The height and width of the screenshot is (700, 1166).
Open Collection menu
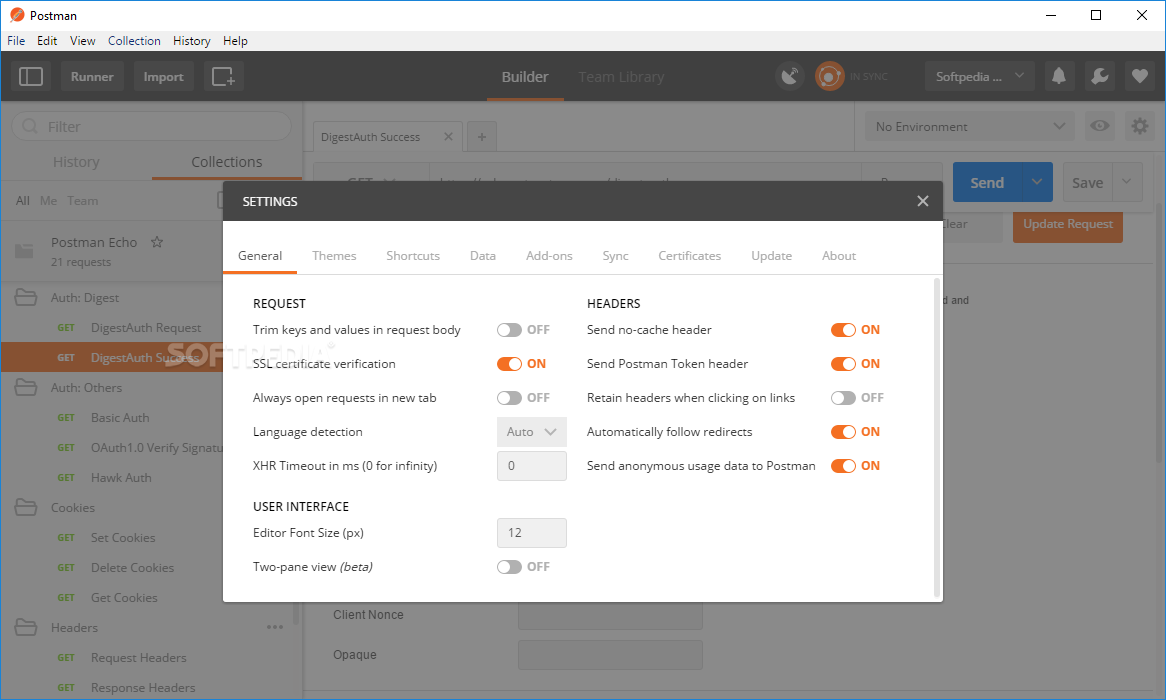tap(134, 41)
